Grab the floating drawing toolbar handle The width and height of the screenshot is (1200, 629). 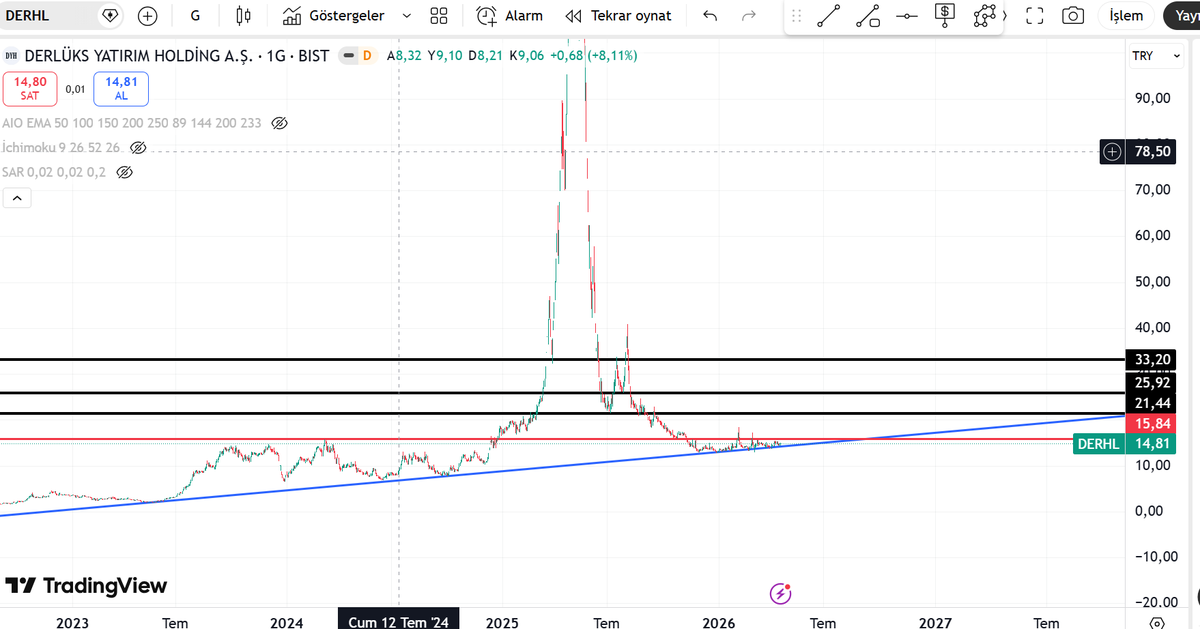click(797, 16)
